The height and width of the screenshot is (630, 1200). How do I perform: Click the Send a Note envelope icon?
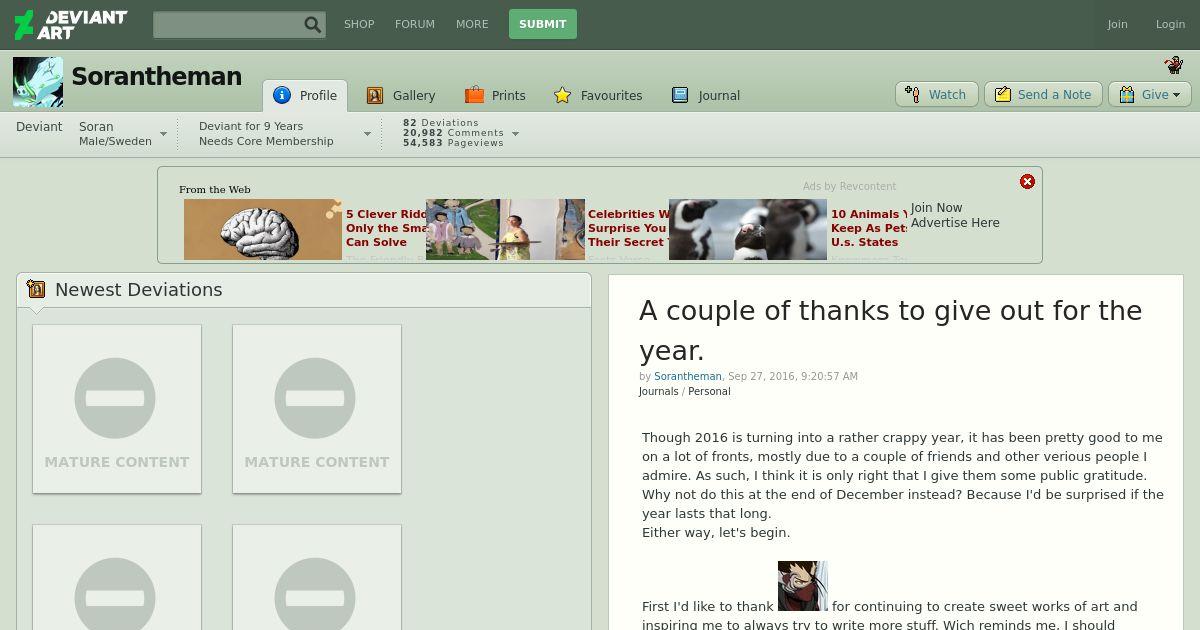click(1003, 94)
